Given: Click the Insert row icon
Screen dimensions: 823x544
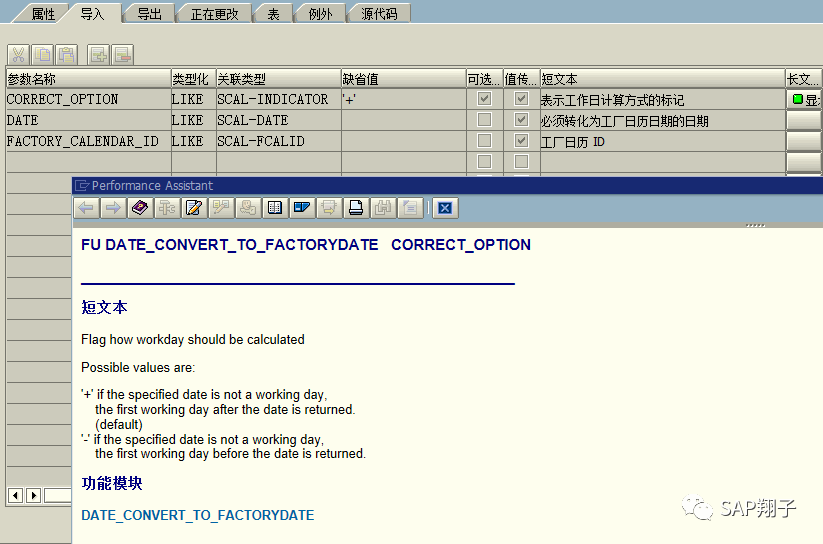Looking at the screenshot, I should [x=98, y=55].
